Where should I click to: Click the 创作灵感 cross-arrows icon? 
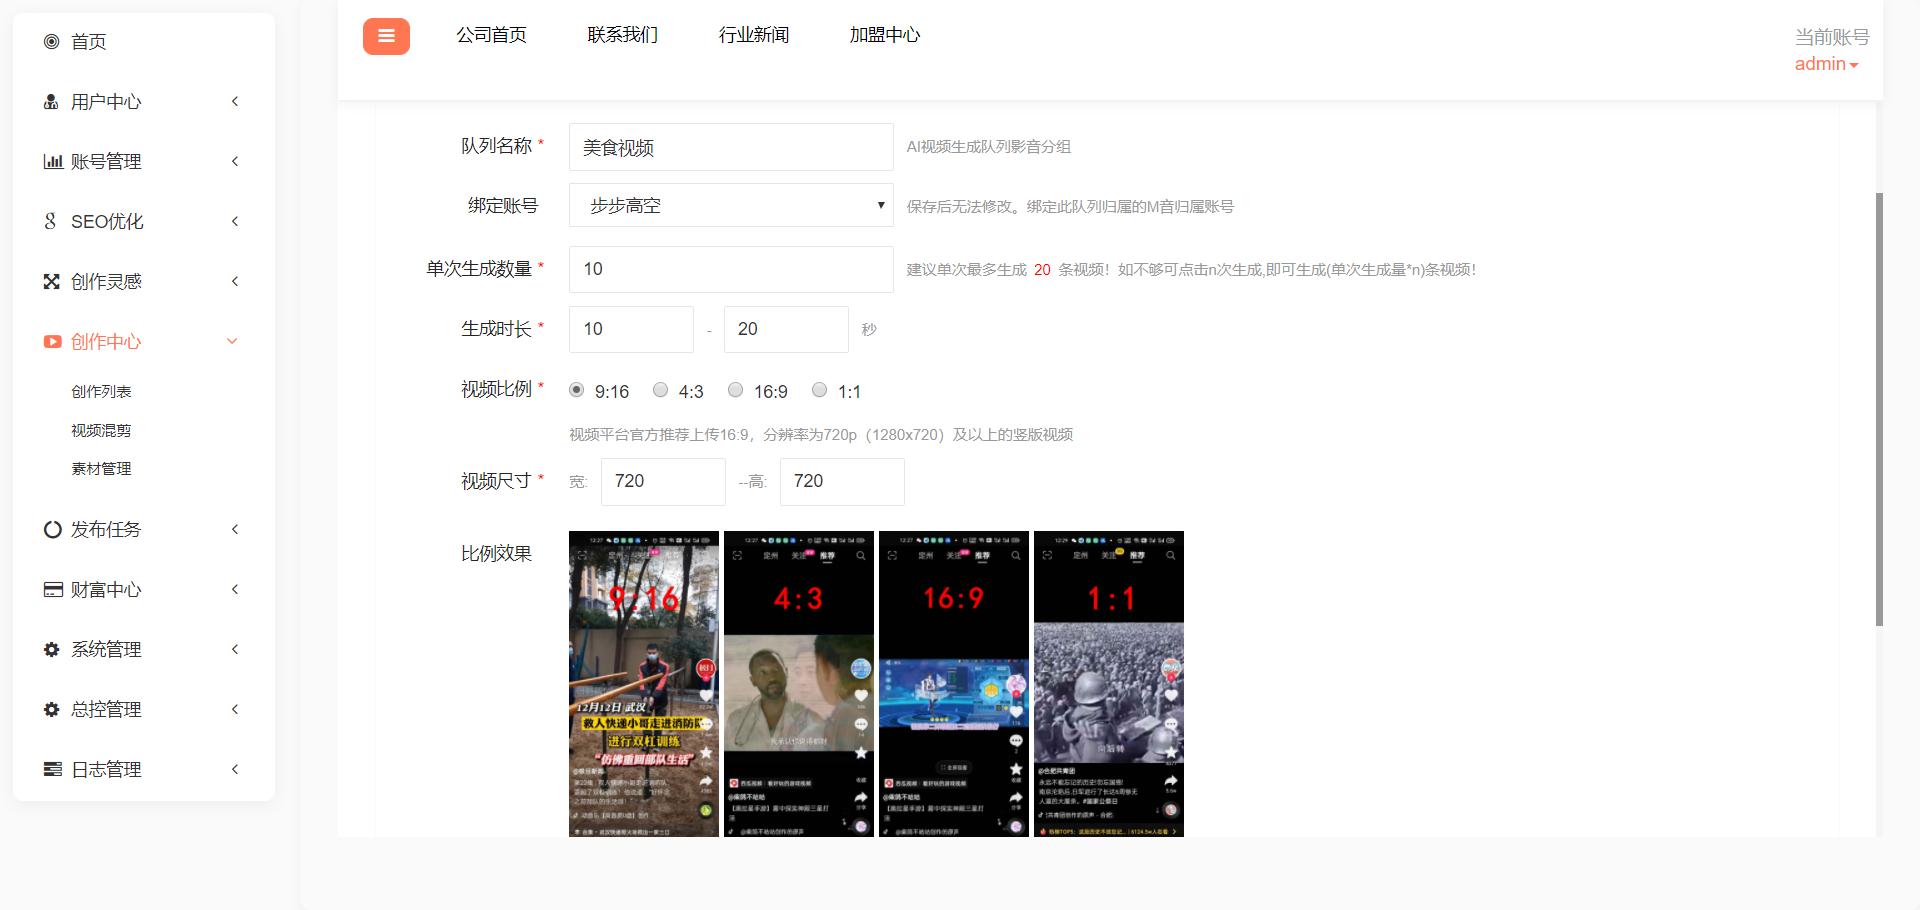pyautogui.click(x=52, y=282)
